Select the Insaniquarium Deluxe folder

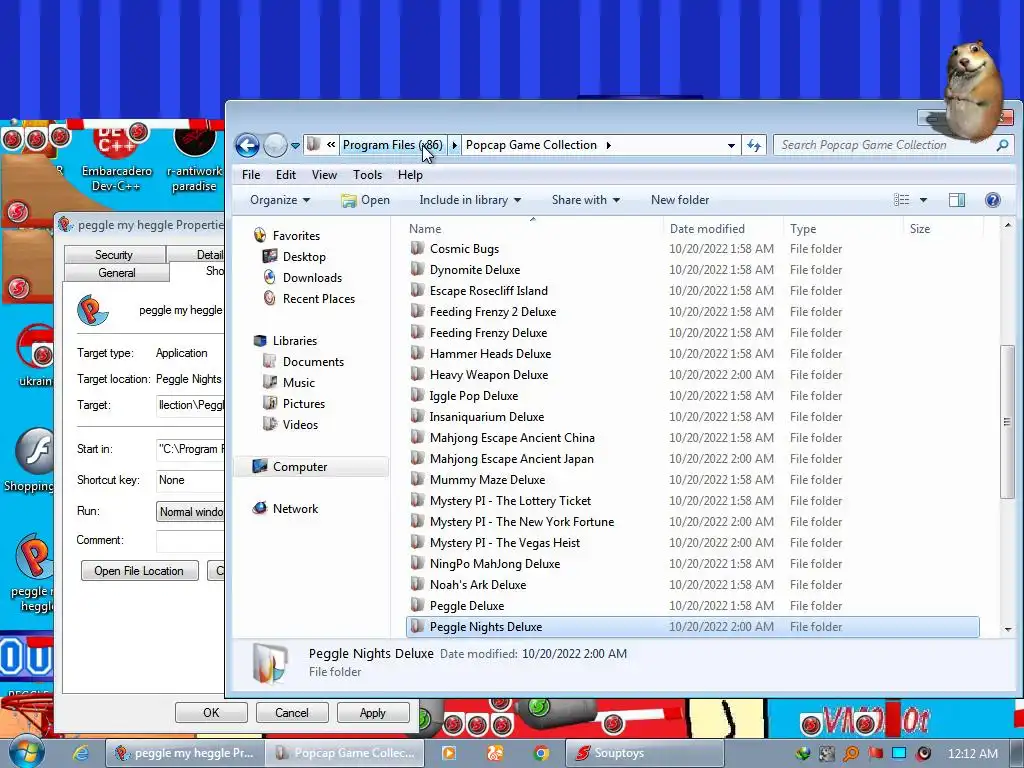(x=487, y=417)
